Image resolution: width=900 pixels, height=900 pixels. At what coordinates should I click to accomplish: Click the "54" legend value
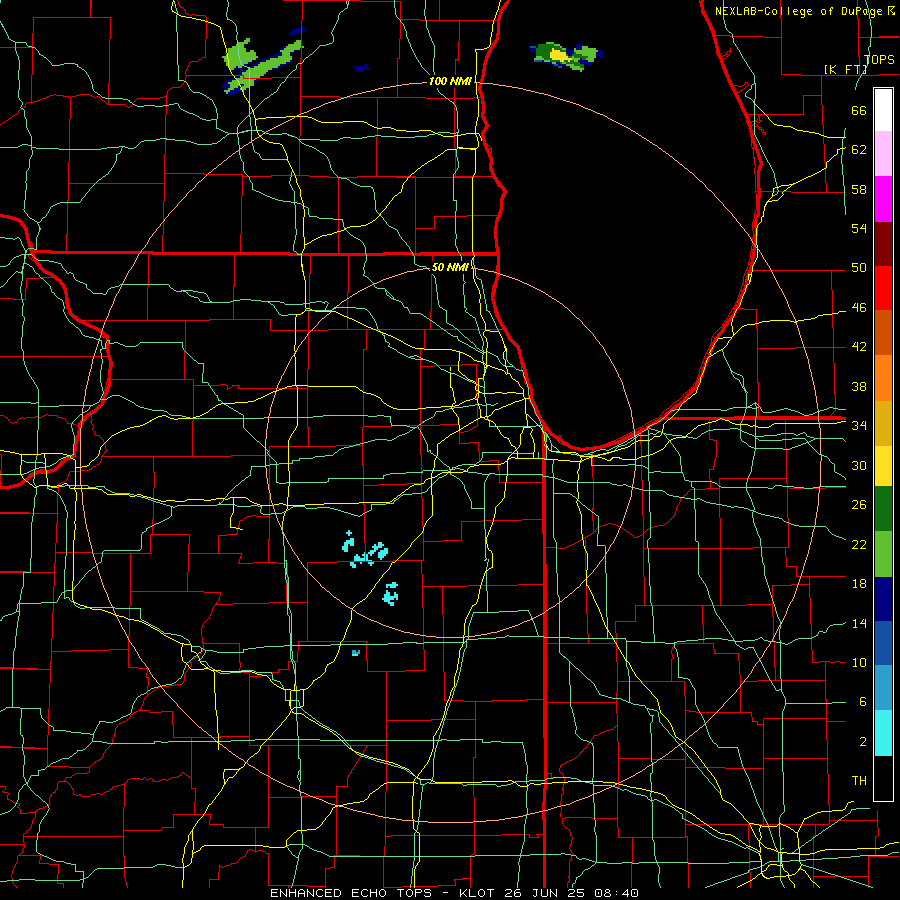coord(859,228)
